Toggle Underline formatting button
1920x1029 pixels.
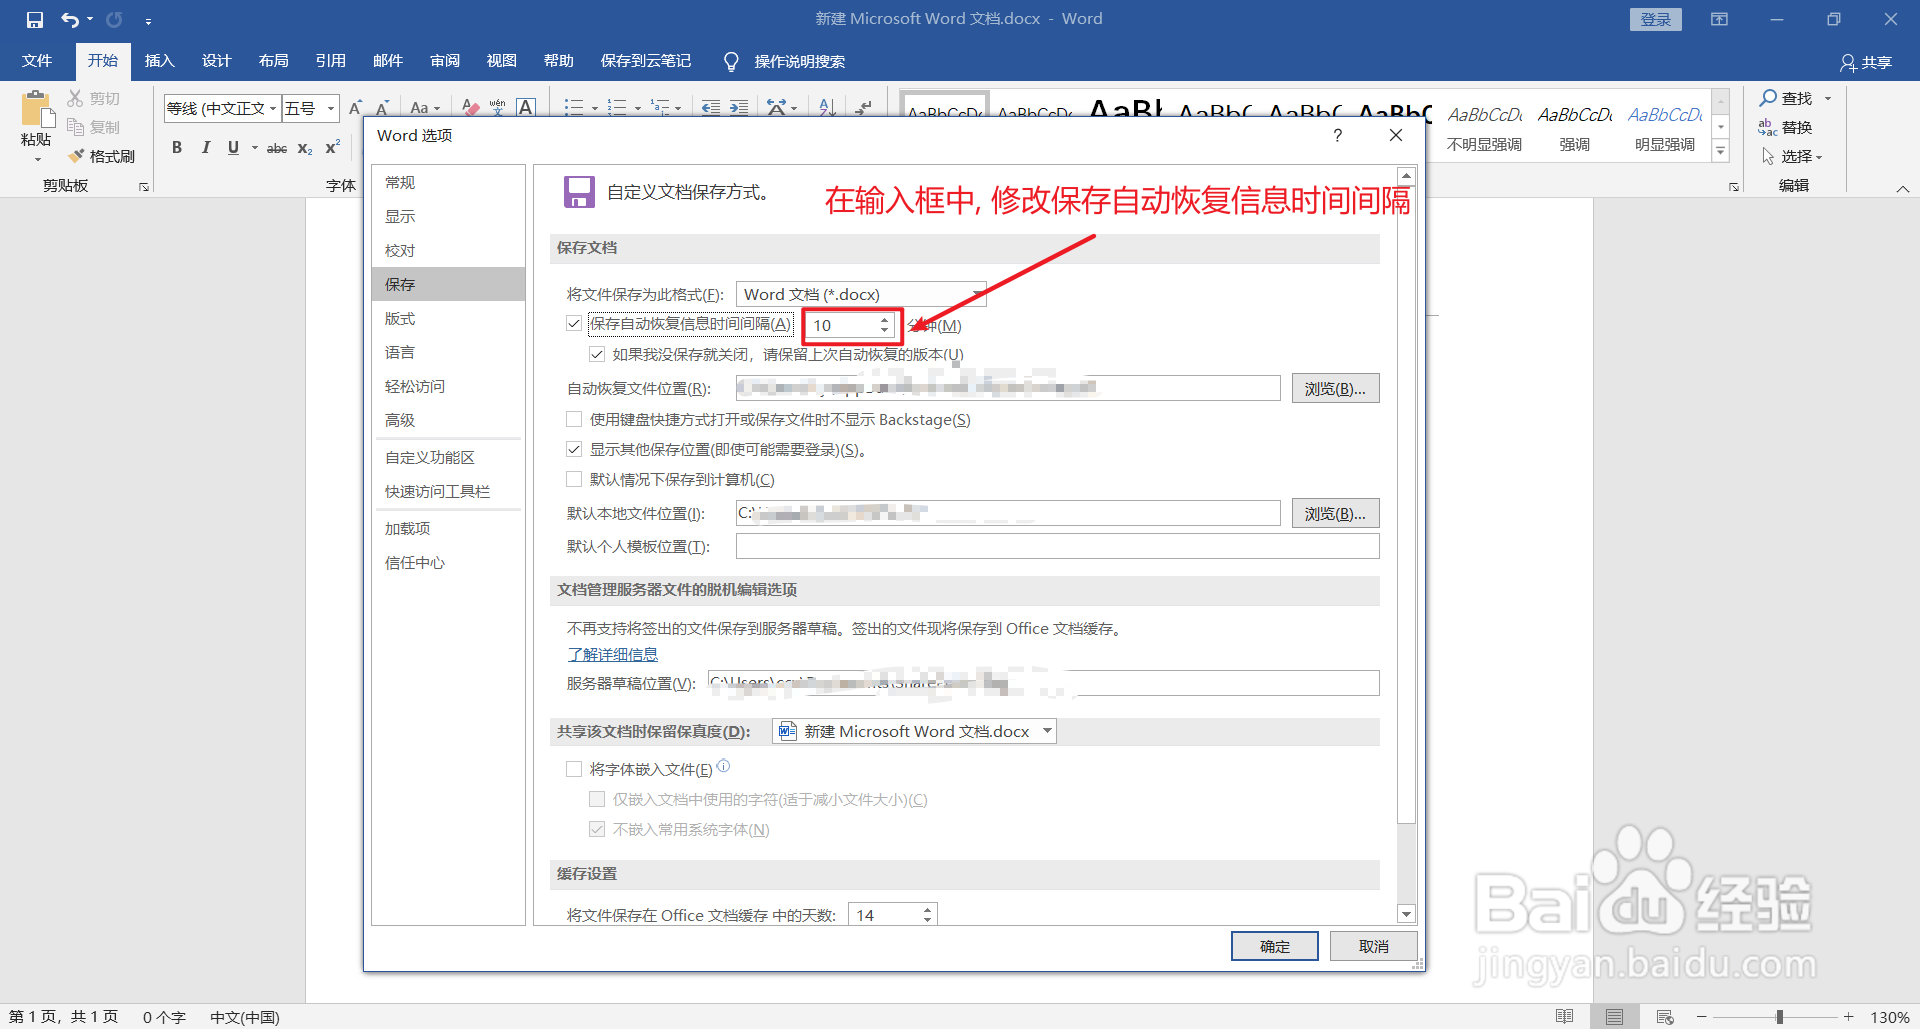tap(233, 148)
